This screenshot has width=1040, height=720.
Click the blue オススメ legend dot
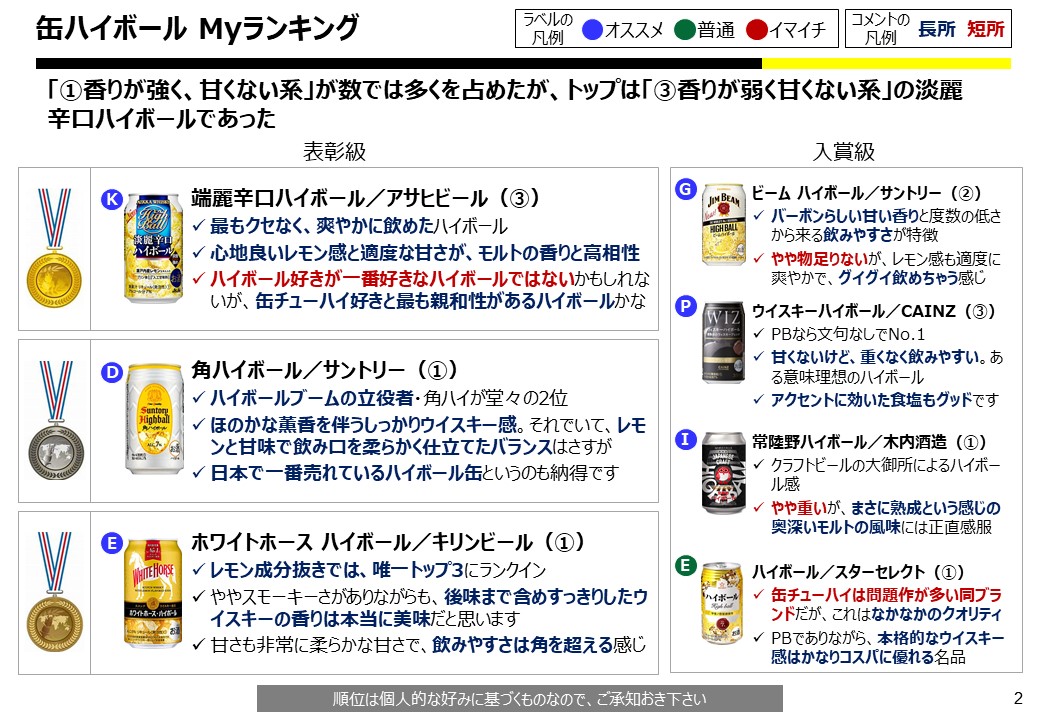click(592, 29)
